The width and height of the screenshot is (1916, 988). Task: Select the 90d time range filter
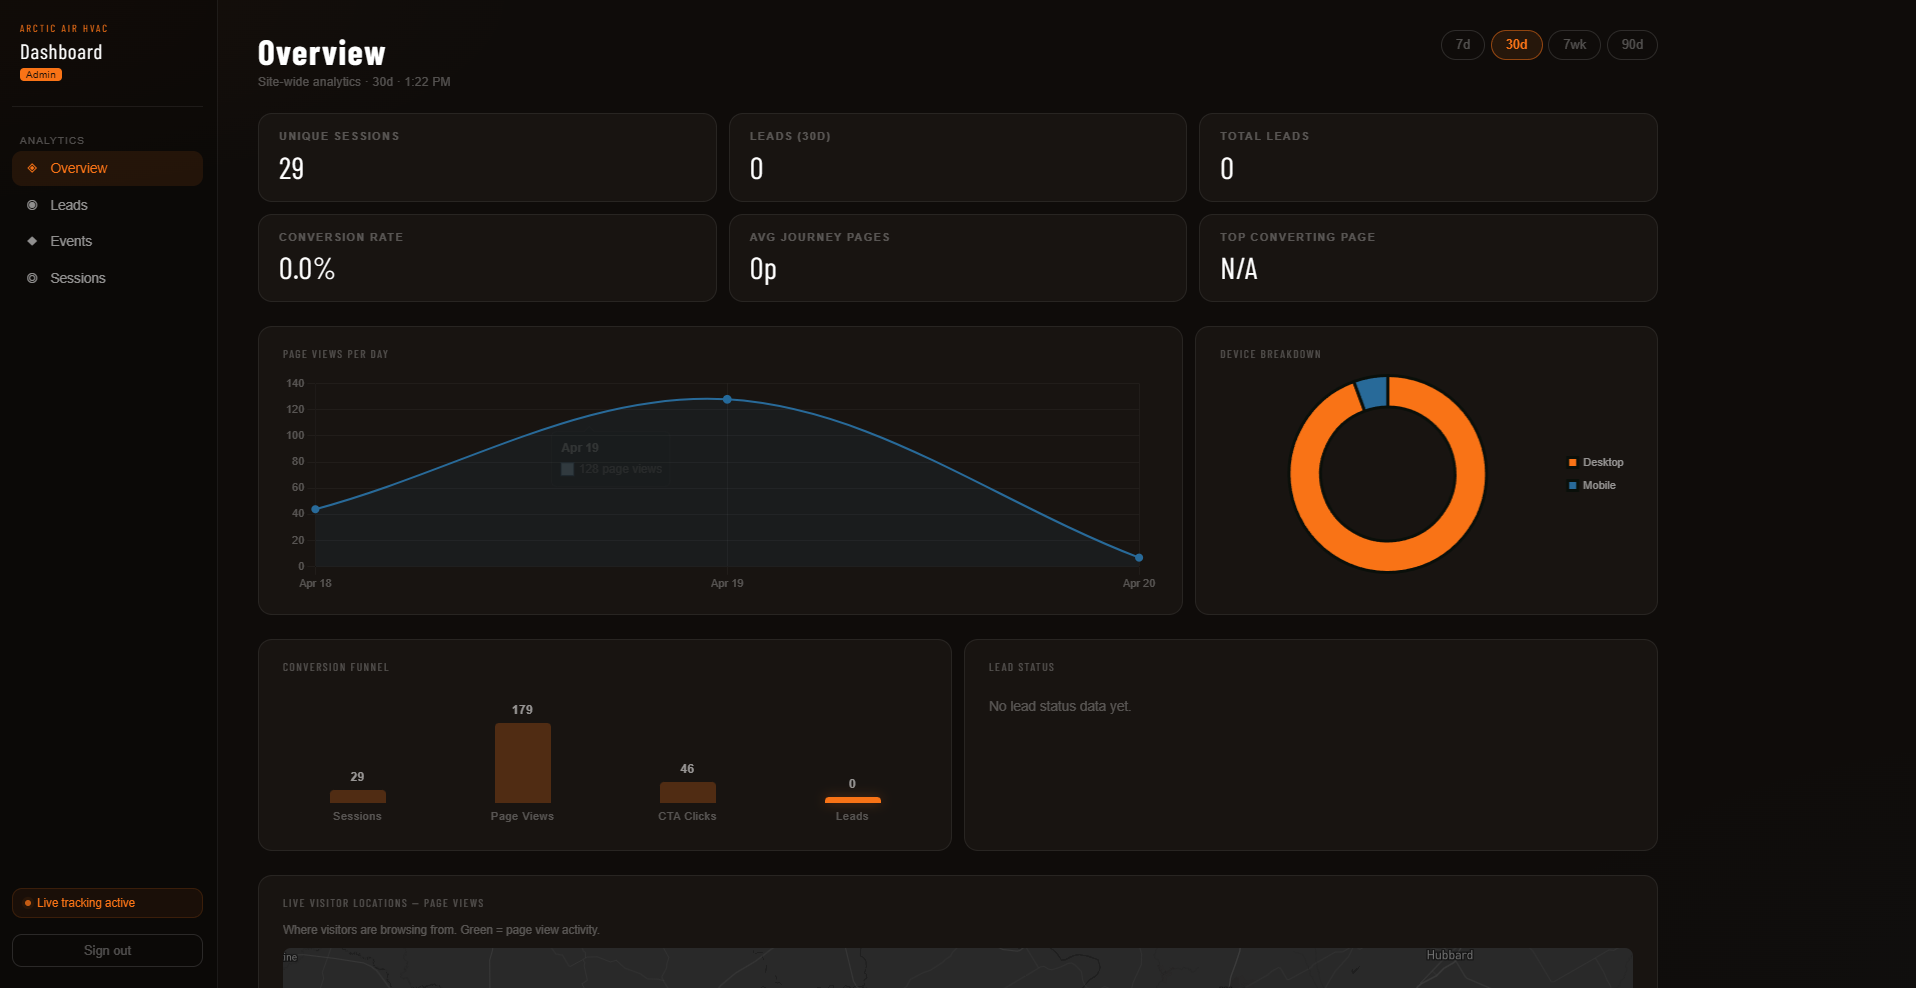pos(1631,45)
